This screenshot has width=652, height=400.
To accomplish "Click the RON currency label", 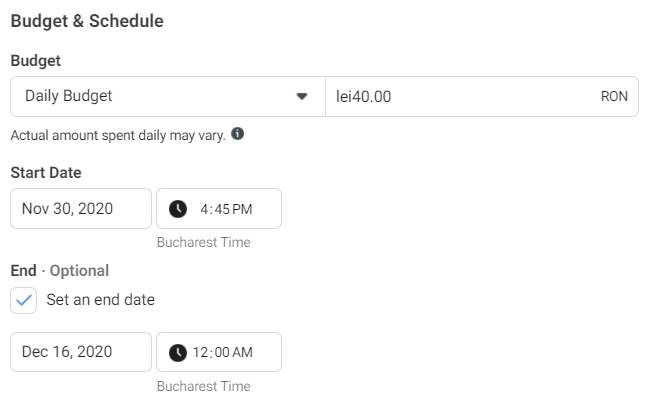I will tap(614, 96).
